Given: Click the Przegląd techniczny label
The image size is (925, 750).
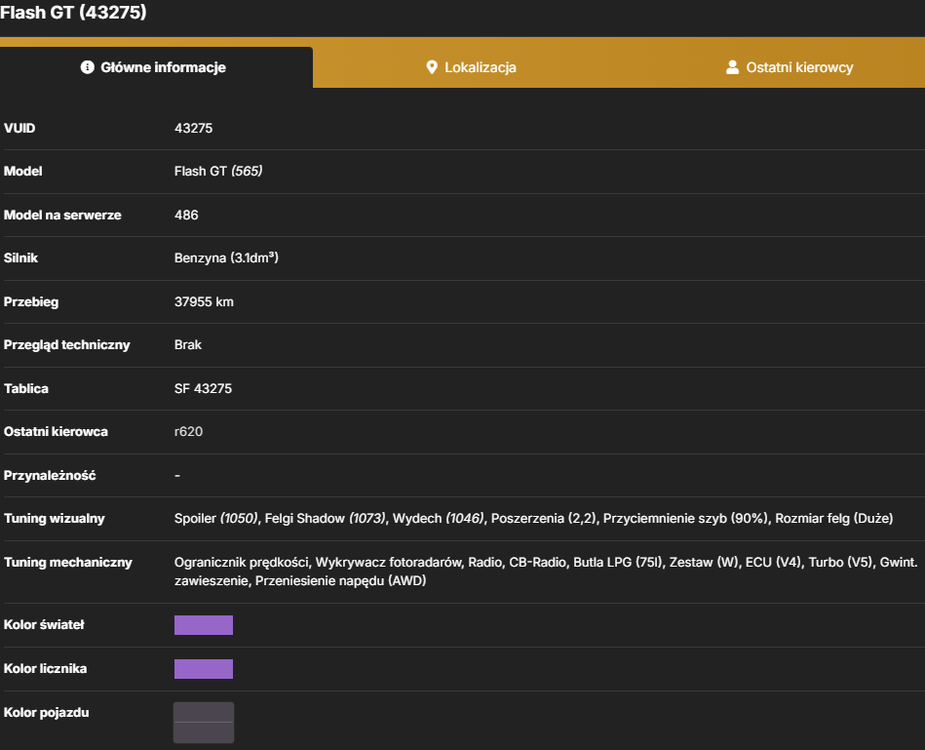Looking at the screenshot, I should pos(67,345).
